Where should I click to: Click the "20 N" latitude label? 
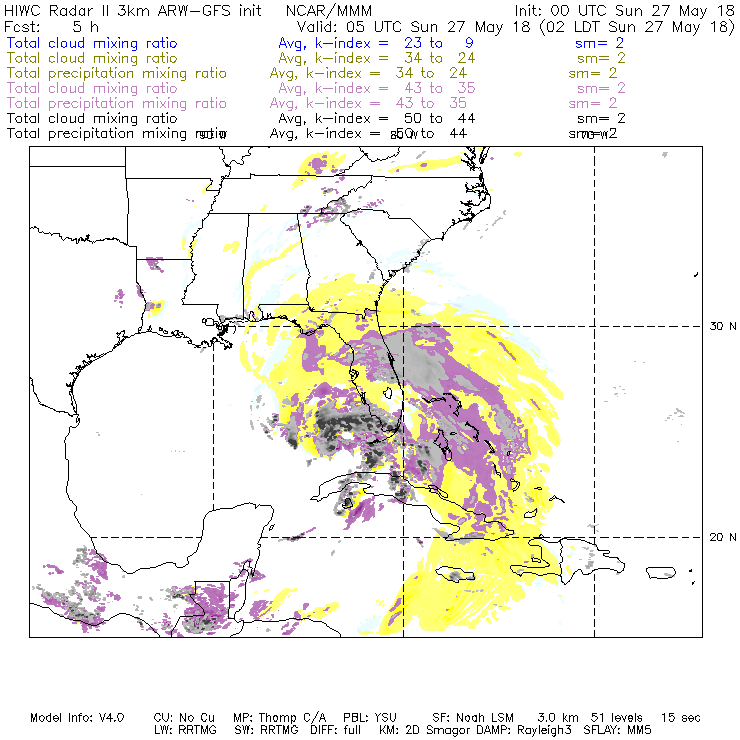click(723, 537)
